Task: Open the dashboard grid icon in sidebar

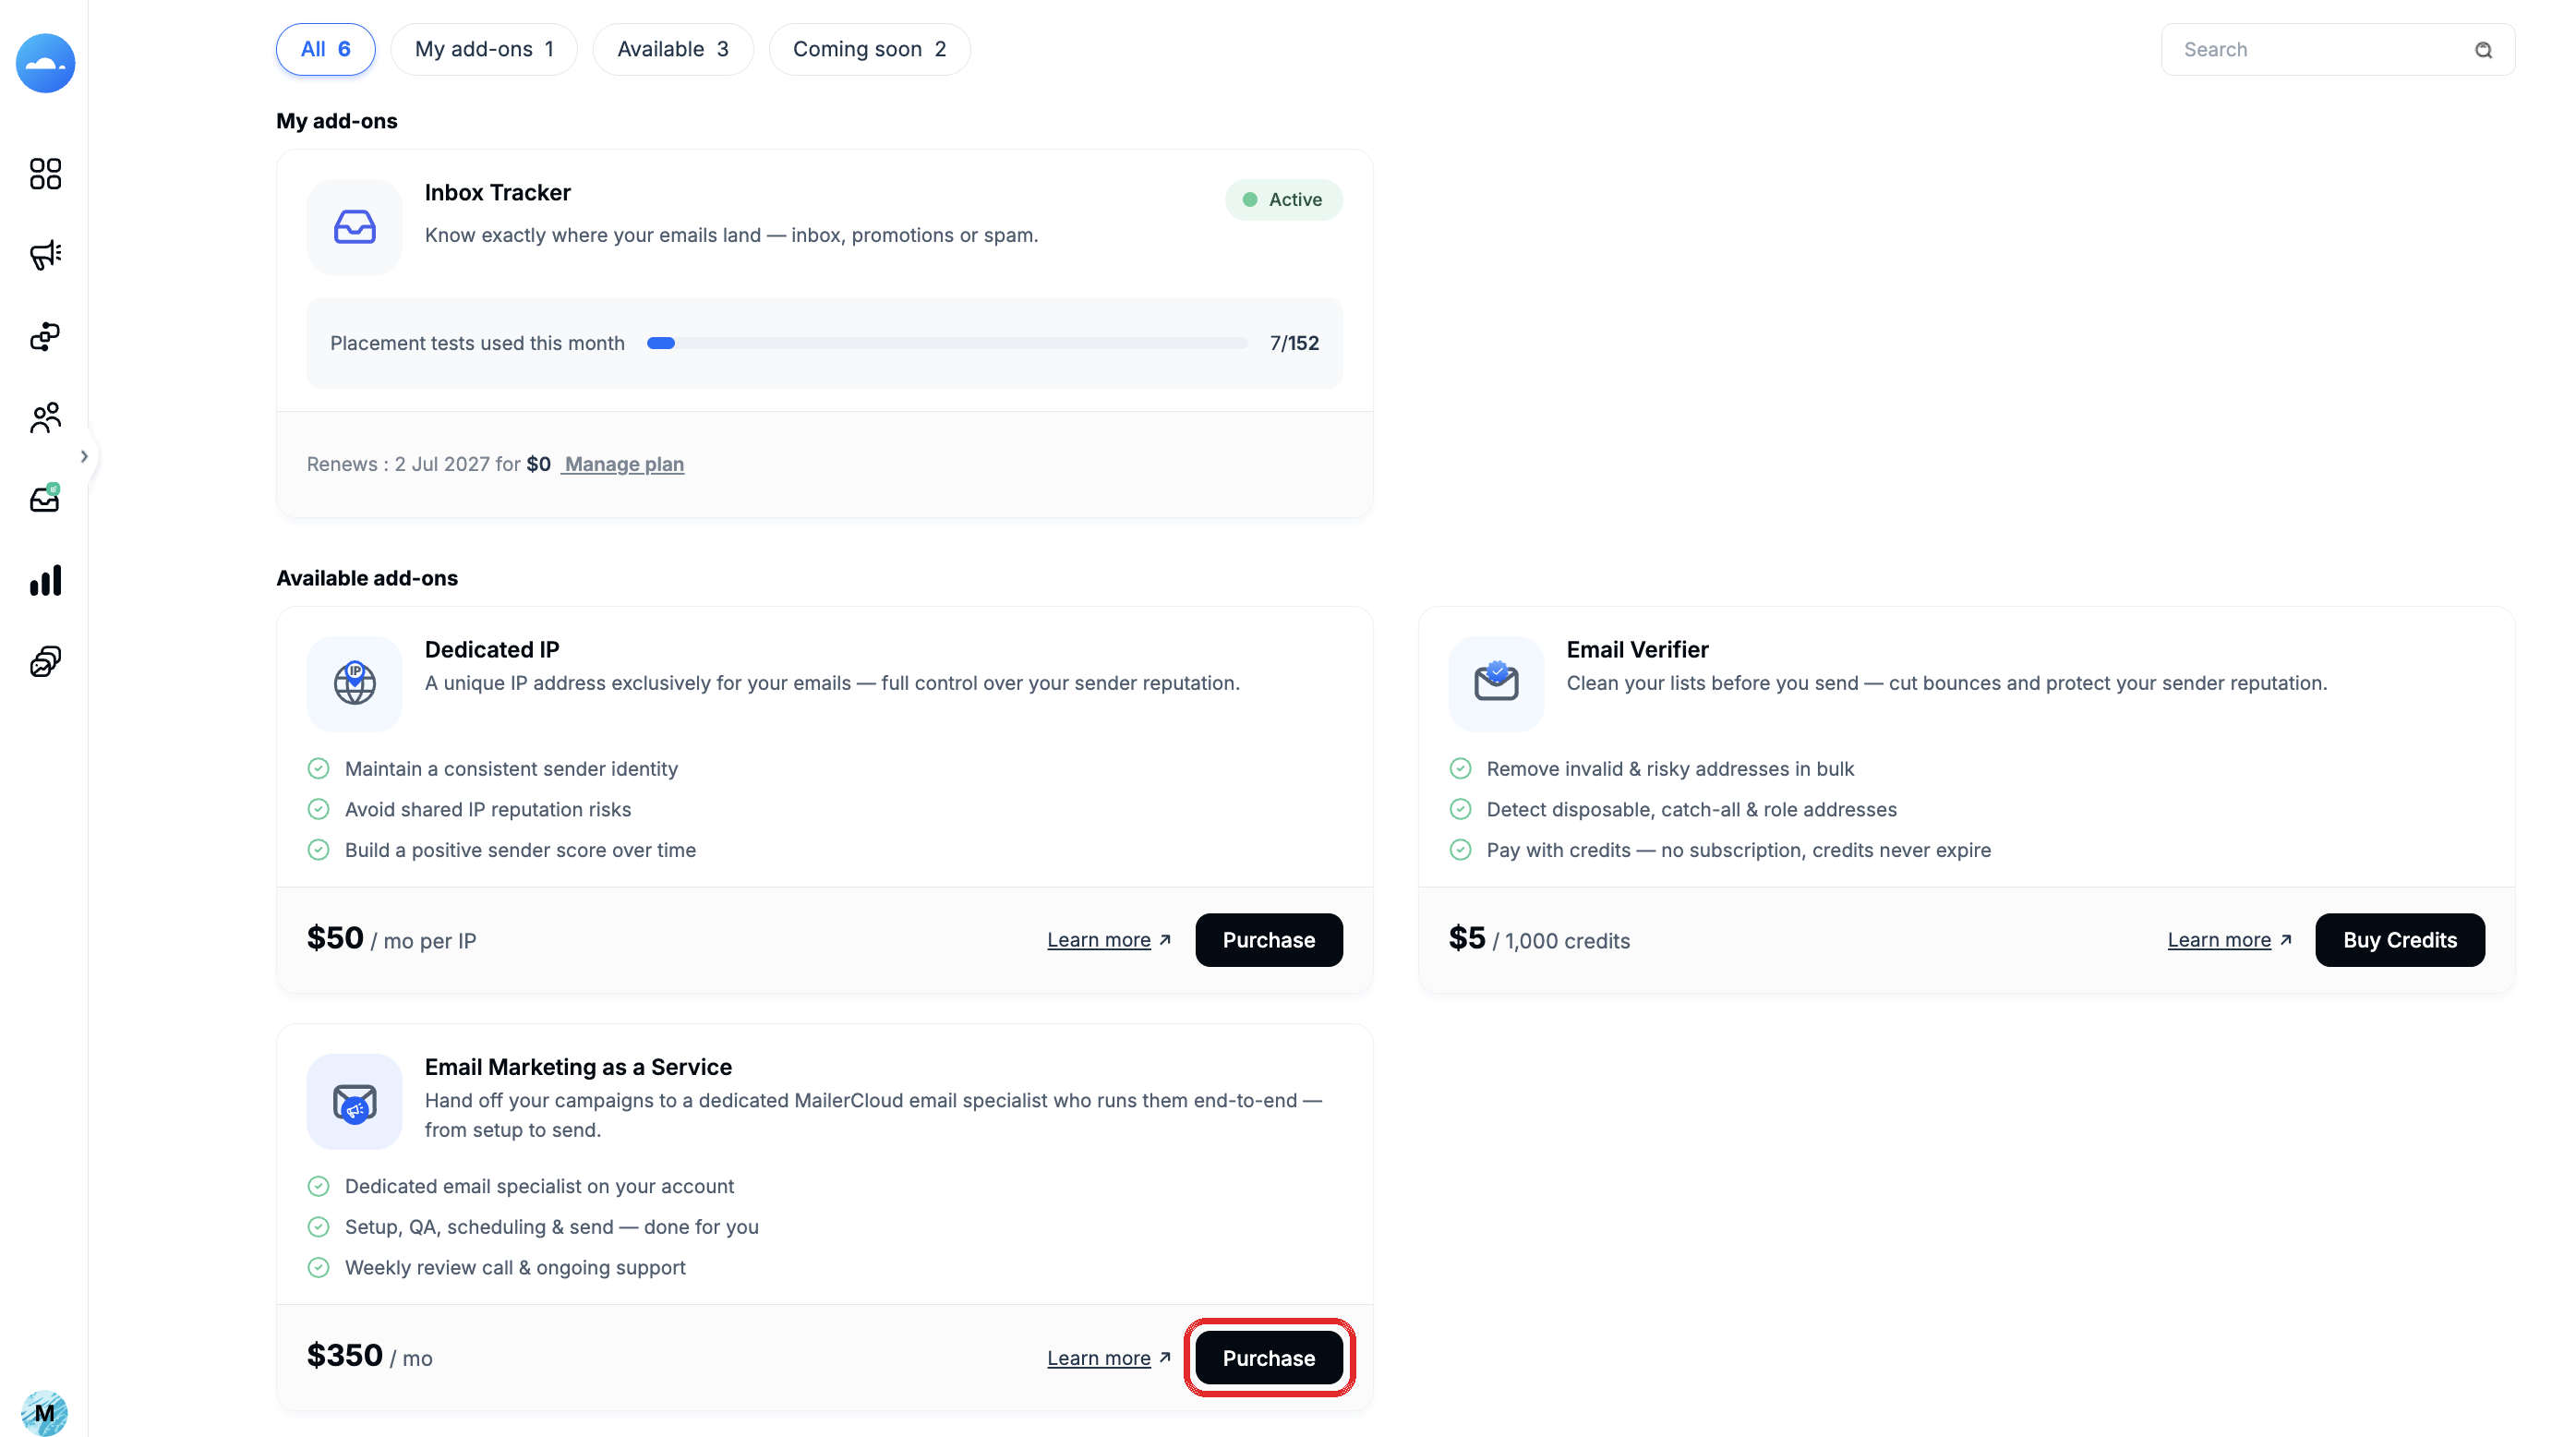Action: (45, 174)
